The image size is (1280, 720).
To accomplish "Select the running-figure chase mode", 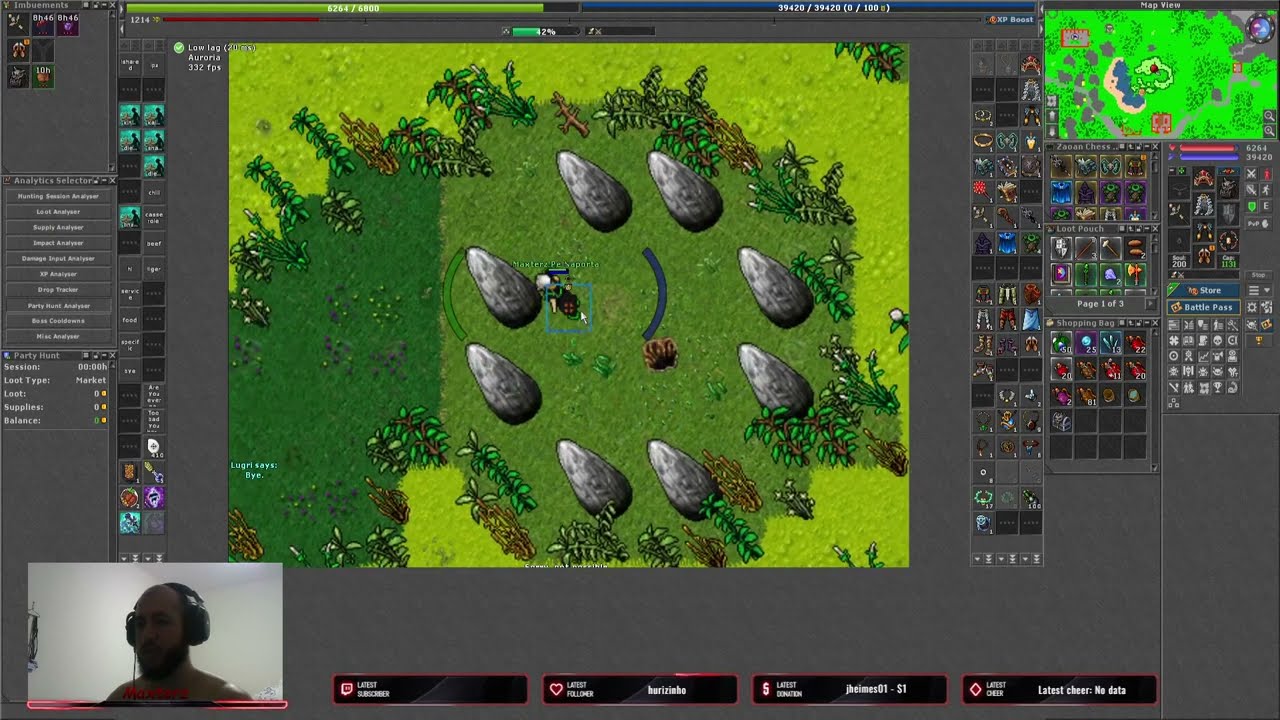I will [1267, 190].
